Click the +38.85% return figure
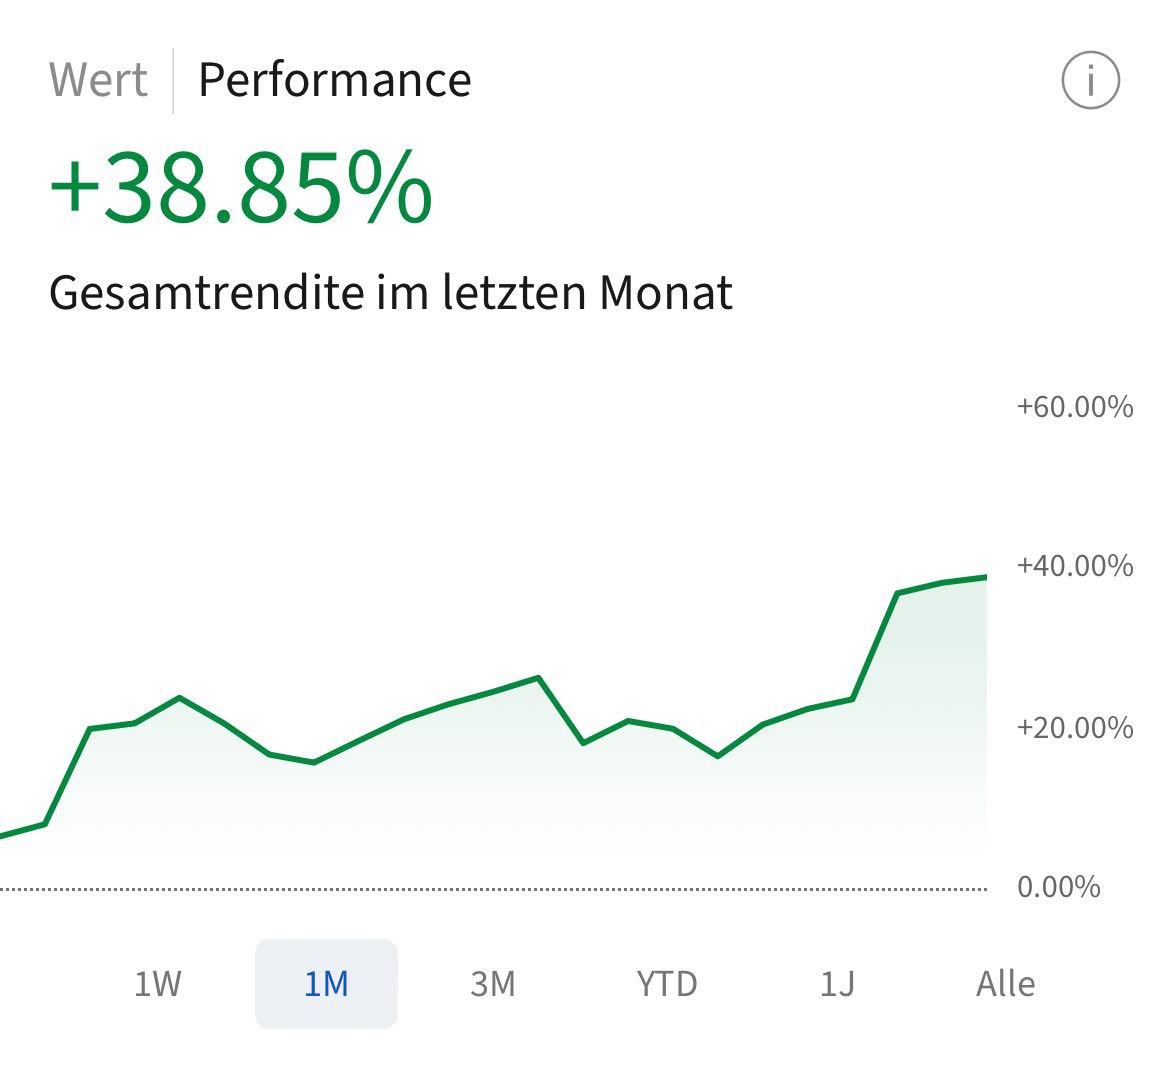Screen dimensions: 1170x1083 240,189
